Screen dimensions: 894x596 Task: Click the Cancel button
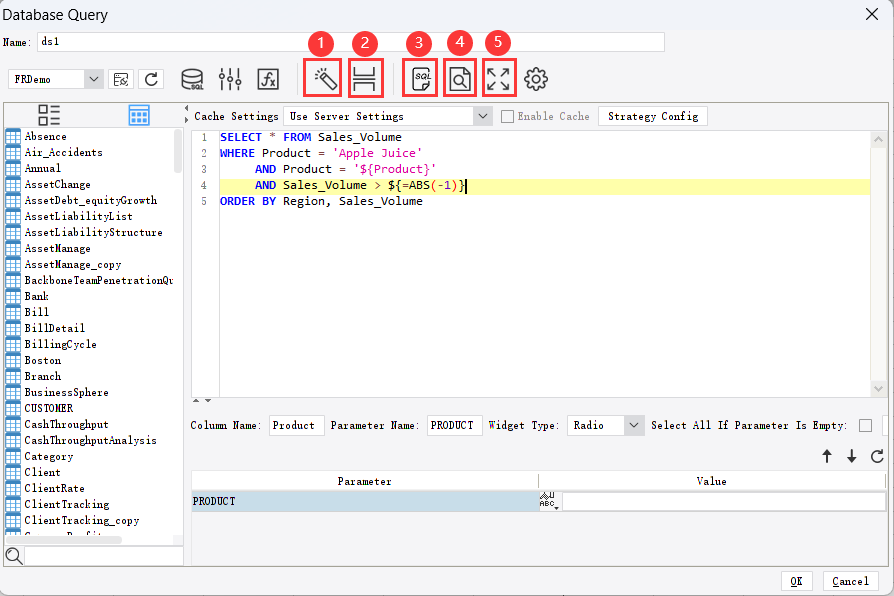click(850, 581)
